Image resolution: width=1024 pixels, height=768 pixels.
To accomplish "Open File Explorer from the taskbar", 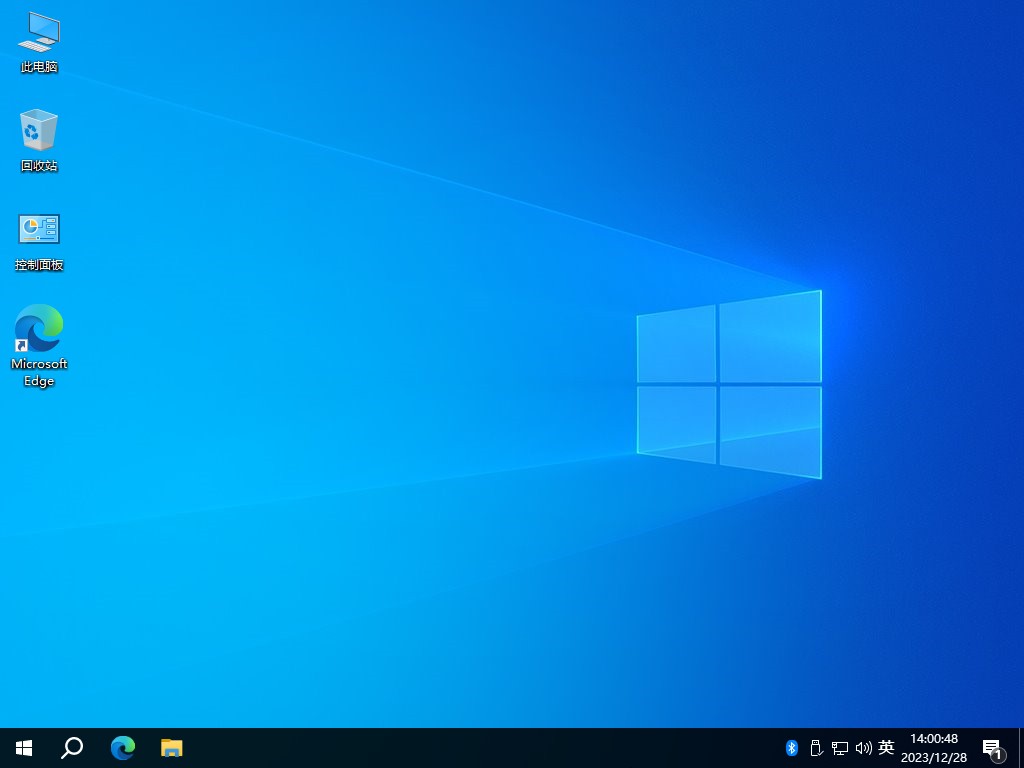I will [171, 747].
